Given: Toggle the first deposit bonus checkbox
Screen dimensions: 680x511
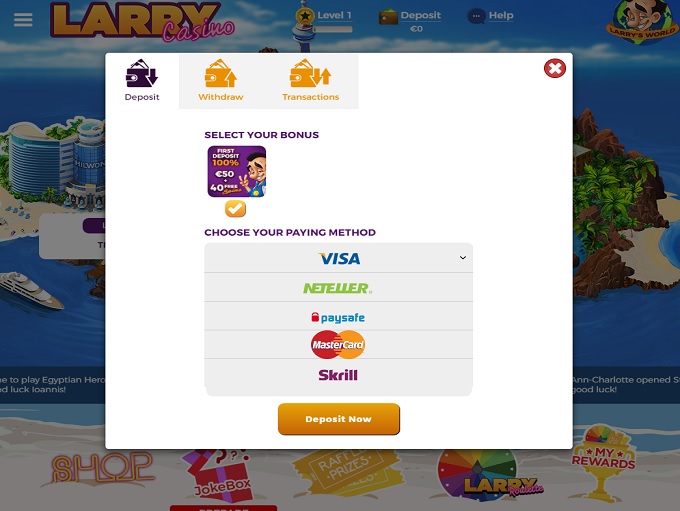Looking at the screenshot, I should [235, 209].
